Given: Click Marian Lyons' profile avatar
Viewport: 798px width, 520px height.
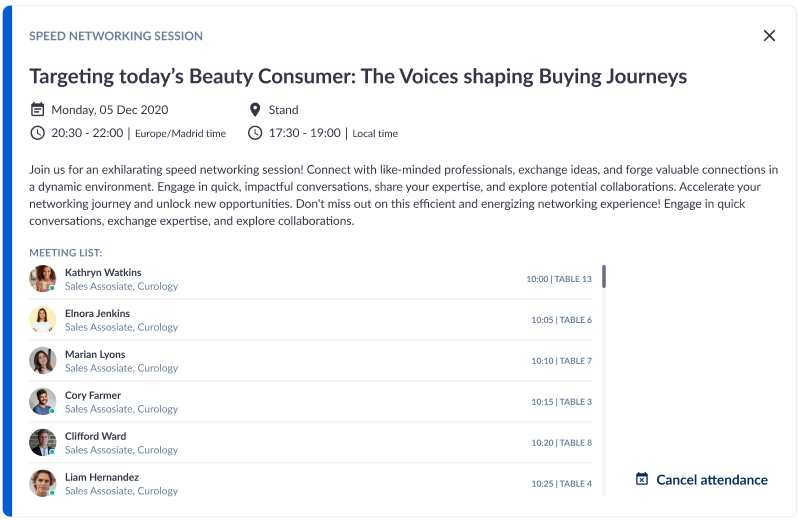Looking at the screenshot, I should 43,361.
